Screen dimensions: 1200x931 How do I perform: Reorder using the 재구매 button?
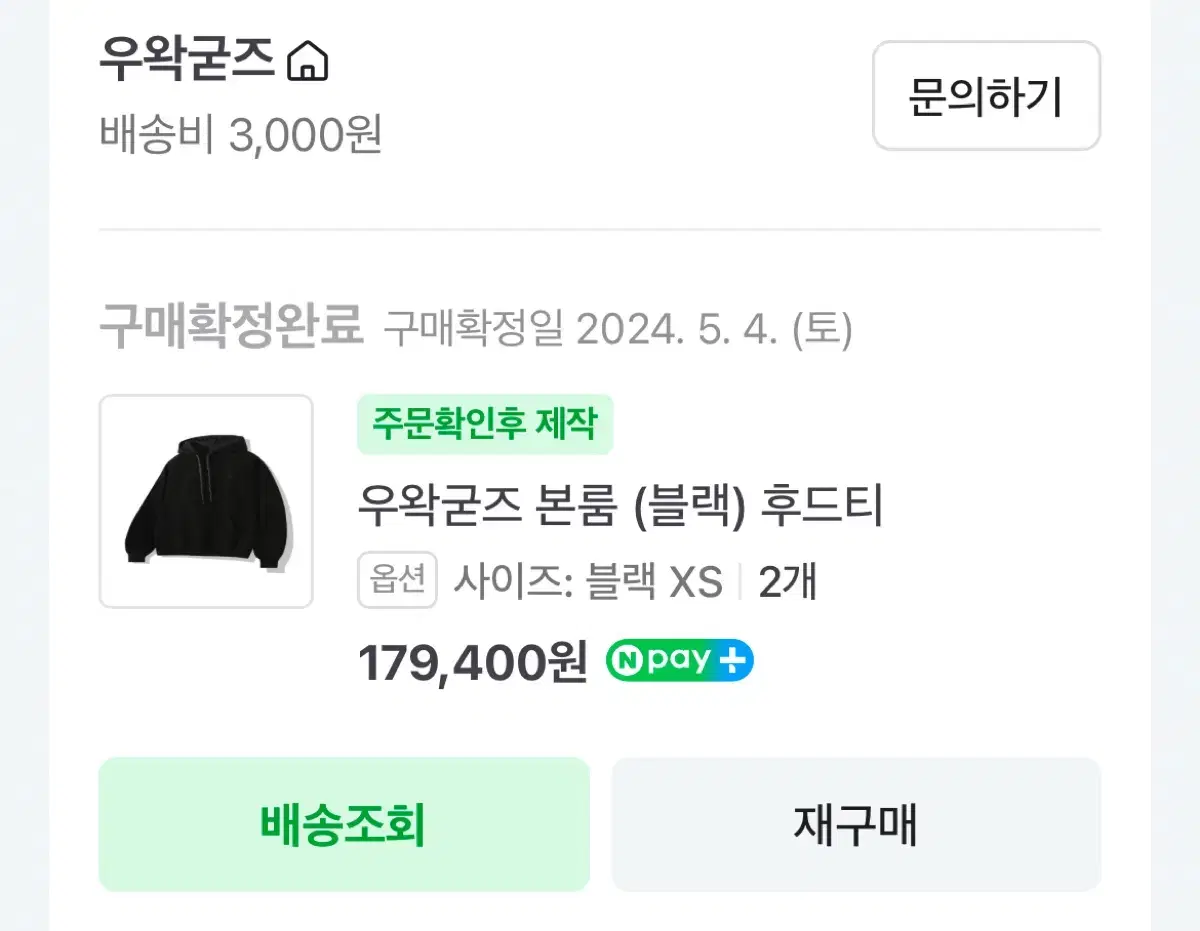pos(856,825)
